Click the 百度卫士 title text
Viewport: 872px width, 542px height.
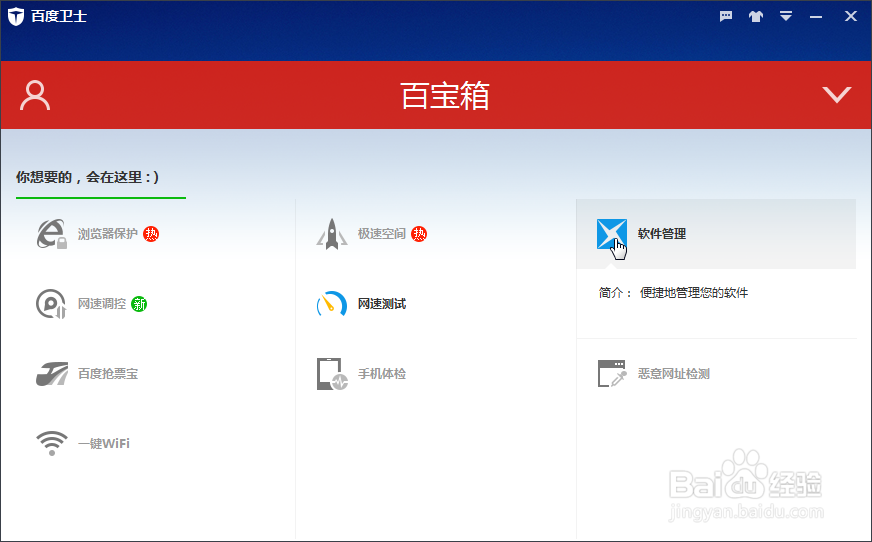pyautogui.click(x=59, y=16)
